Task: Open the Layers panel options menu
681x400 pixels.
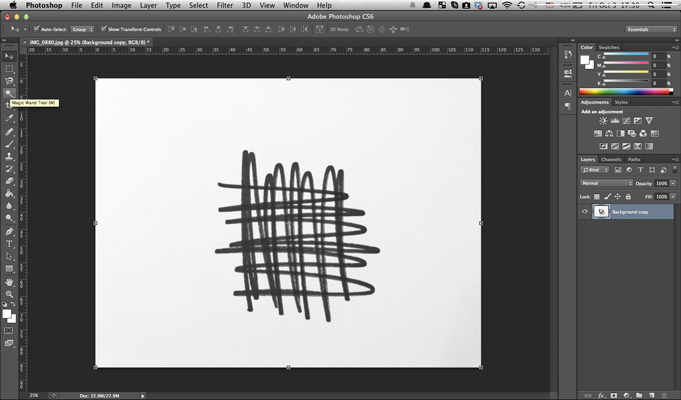Action: pyautogui.click(x=675, y=159)
